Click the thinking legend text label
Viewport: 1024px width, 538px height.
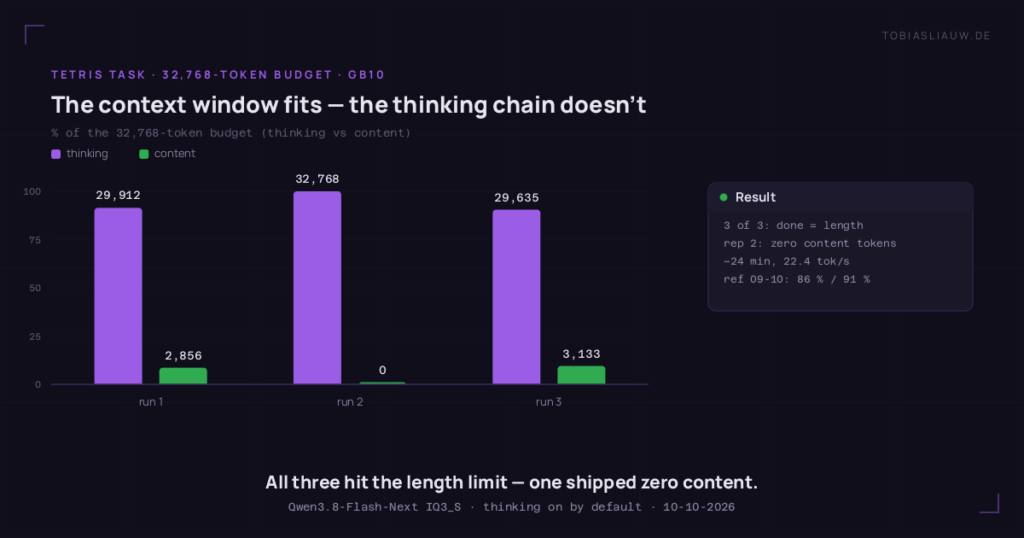point(87,153)
